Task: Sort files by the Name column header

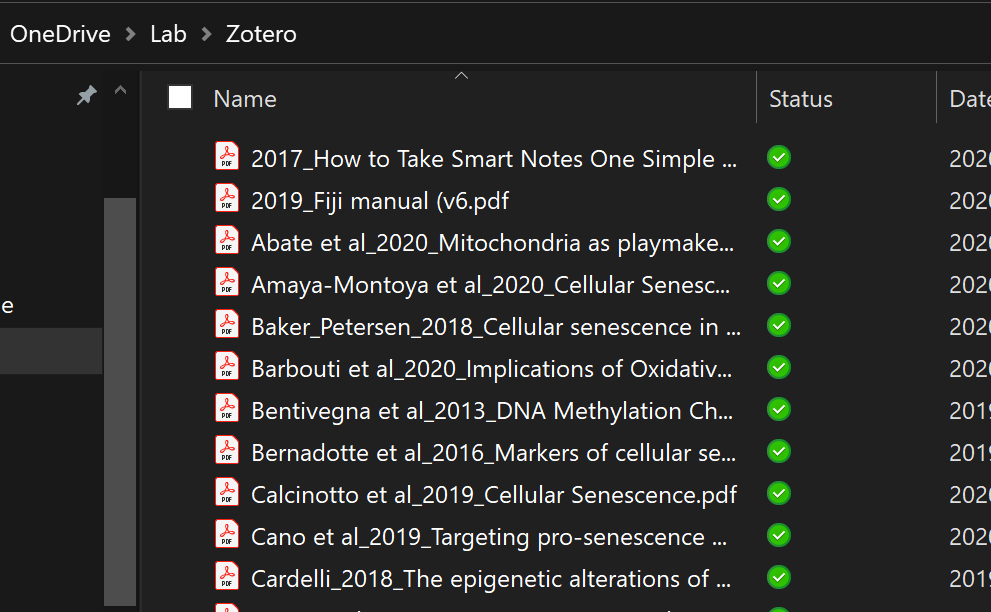Action: [x=245, y=99]
